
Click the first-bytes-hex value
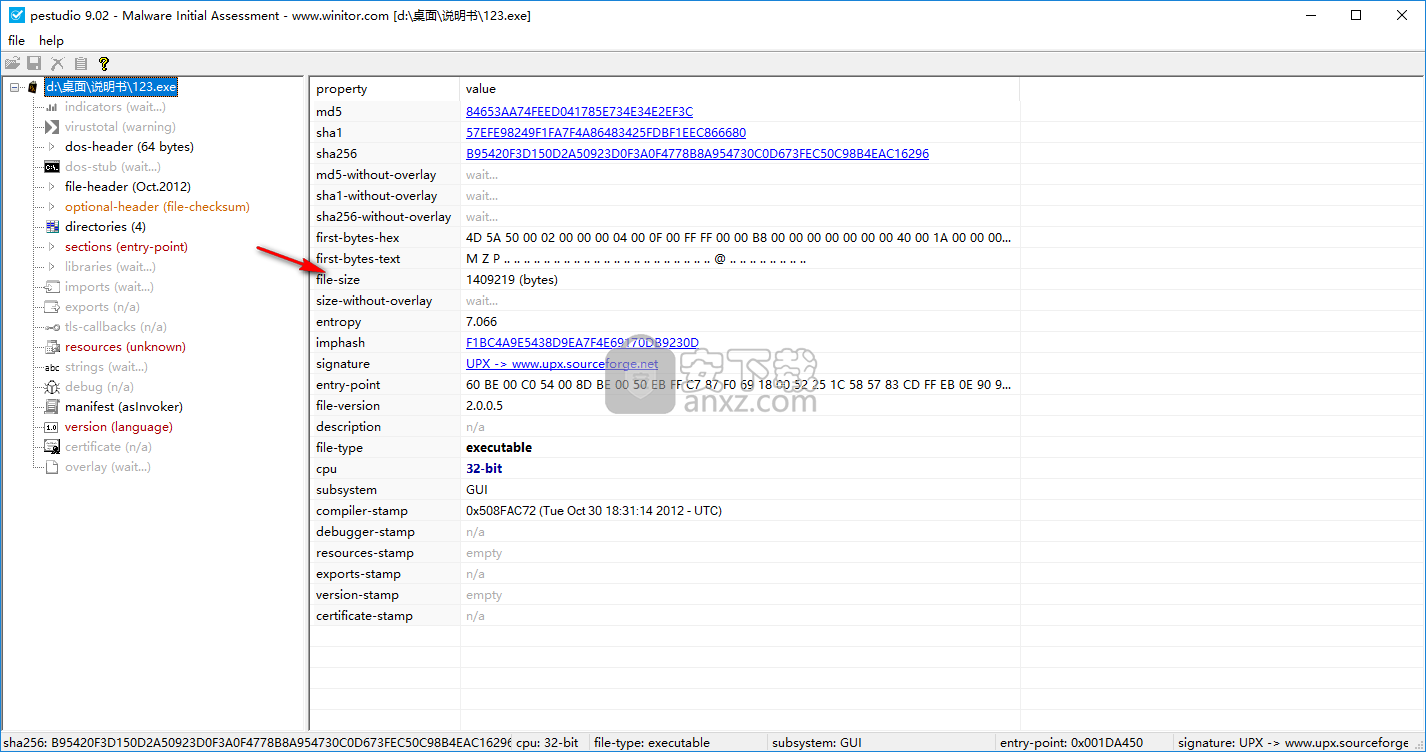(739, 238)
